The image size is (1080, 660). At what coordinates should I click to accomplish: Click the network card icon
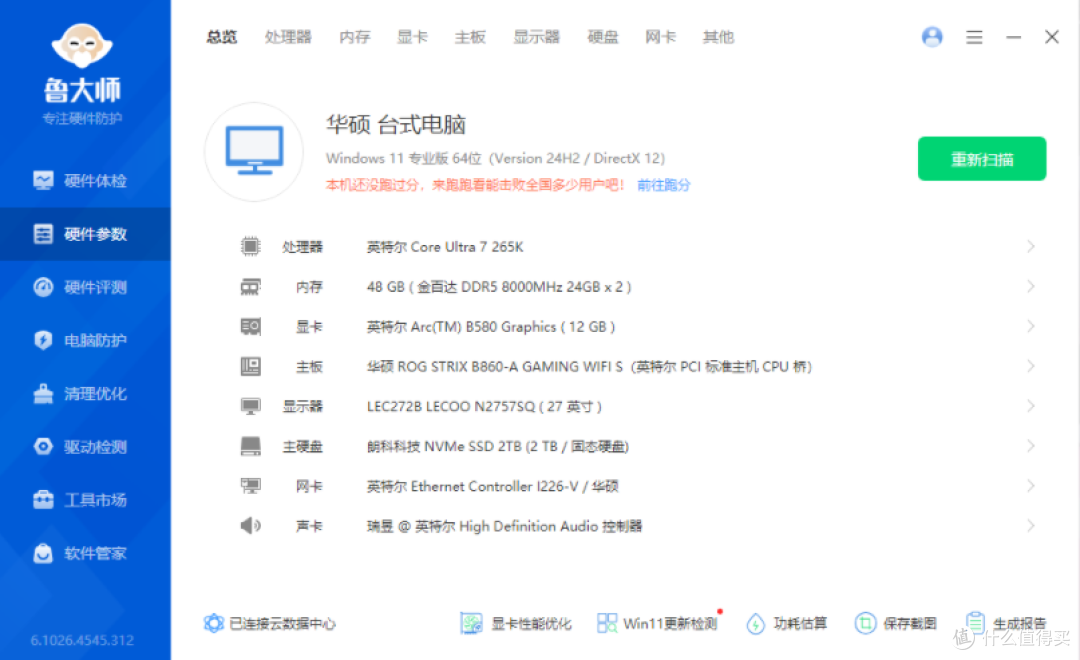(x=250, y=486)
